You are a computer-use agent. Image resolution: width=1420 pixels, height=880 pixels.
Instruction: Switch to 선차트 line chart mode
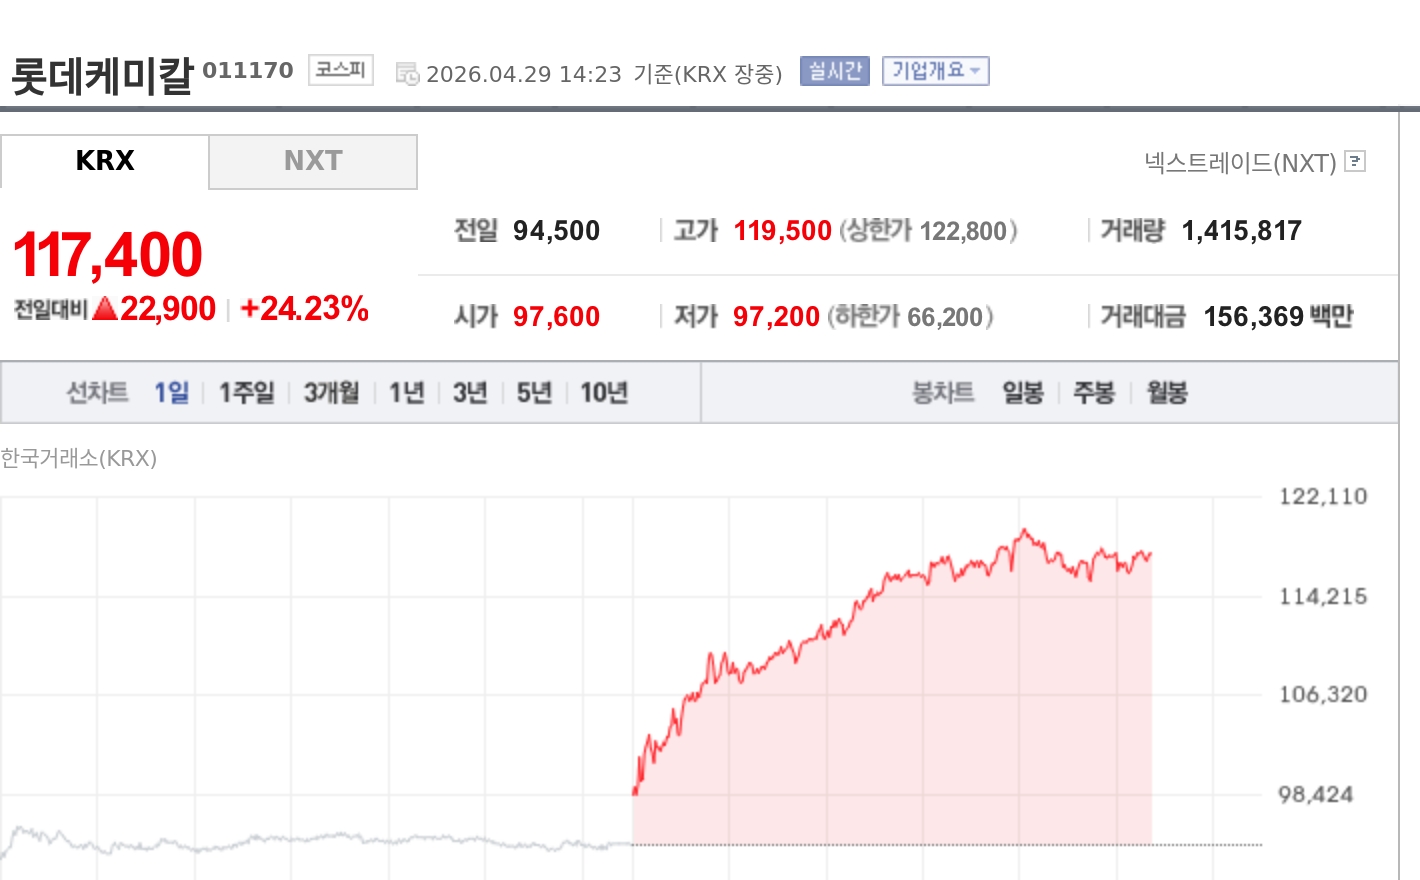96,392
